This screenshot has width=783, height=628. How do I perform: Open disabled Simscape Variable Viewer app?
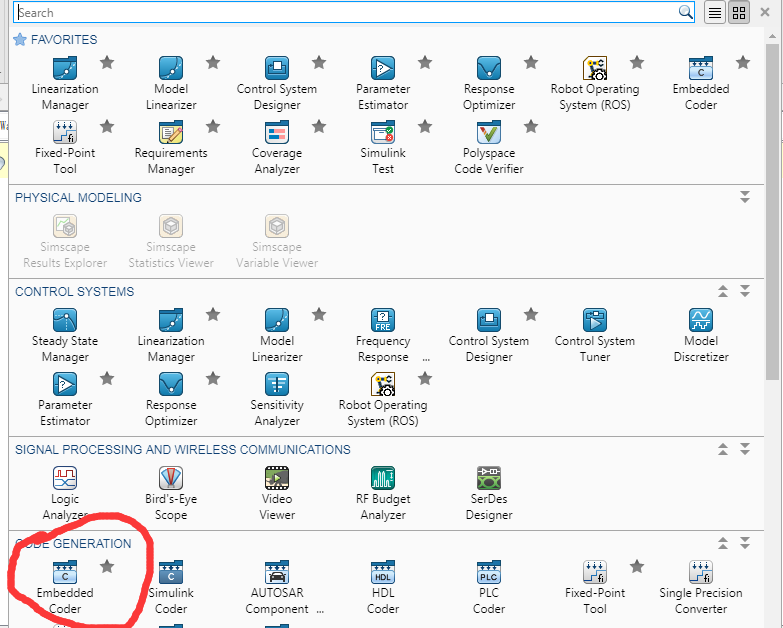click(x=277, y=242)
